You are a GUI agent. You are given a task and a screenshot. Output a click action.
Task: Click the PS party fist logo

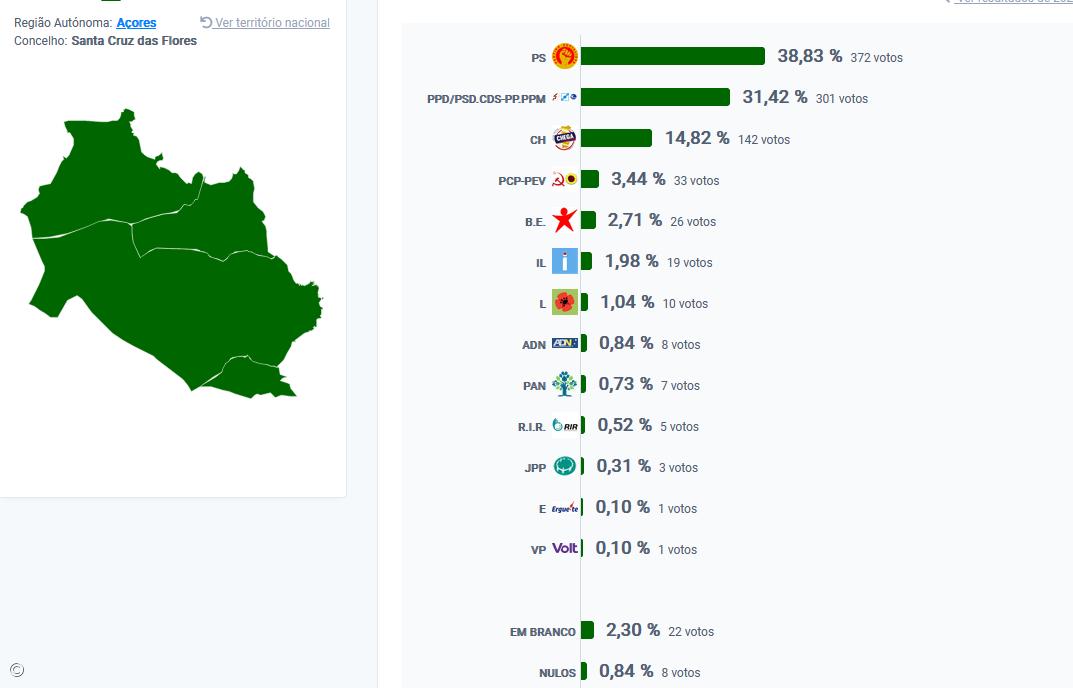(565, 57)
